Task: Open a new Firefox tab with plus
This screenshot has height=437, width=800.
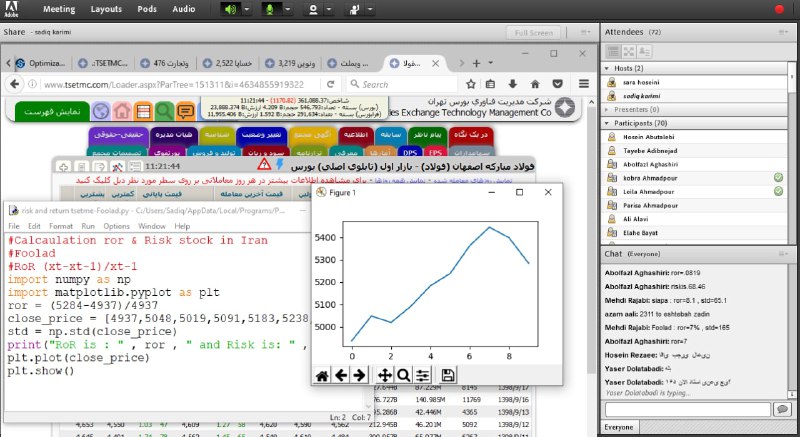Action: [476, 63]
